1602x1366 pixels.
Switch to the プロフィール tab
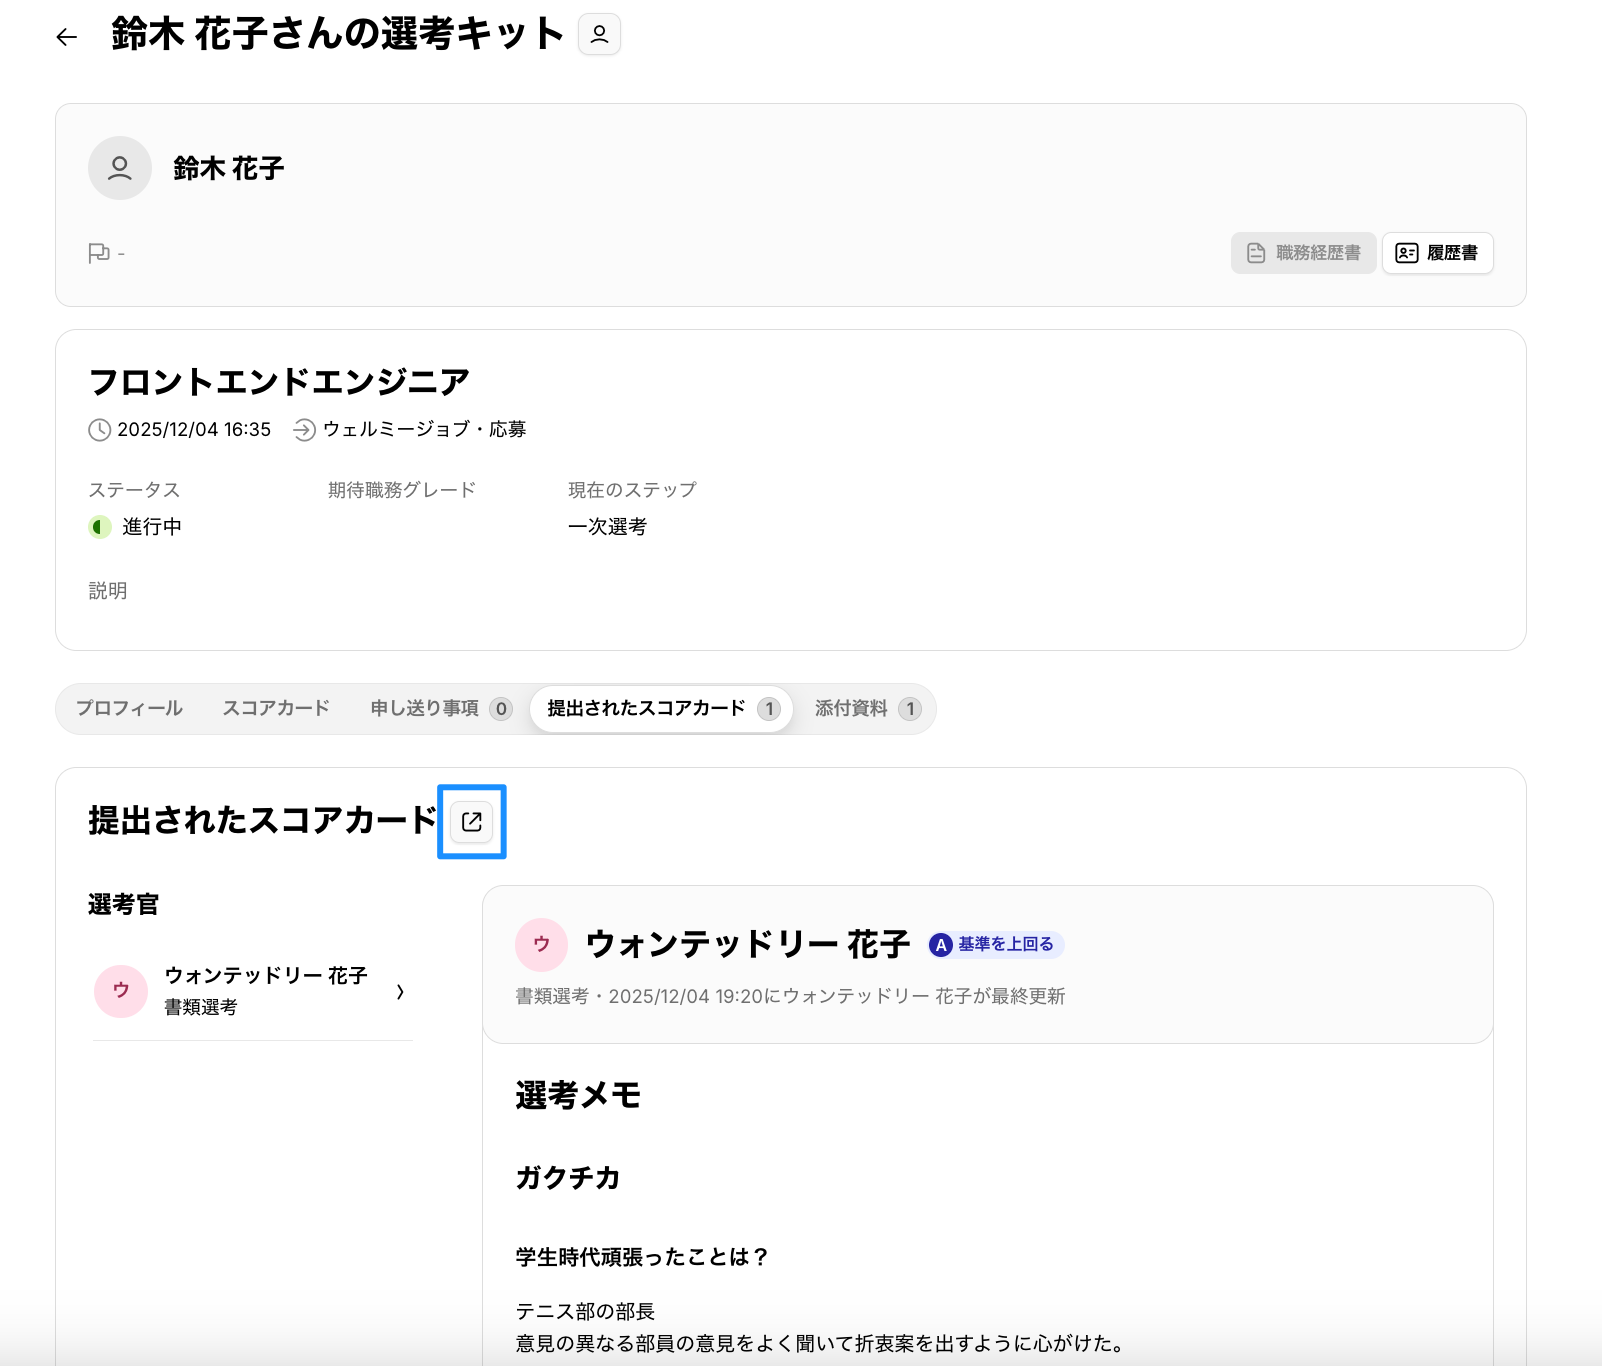point(129,708)
